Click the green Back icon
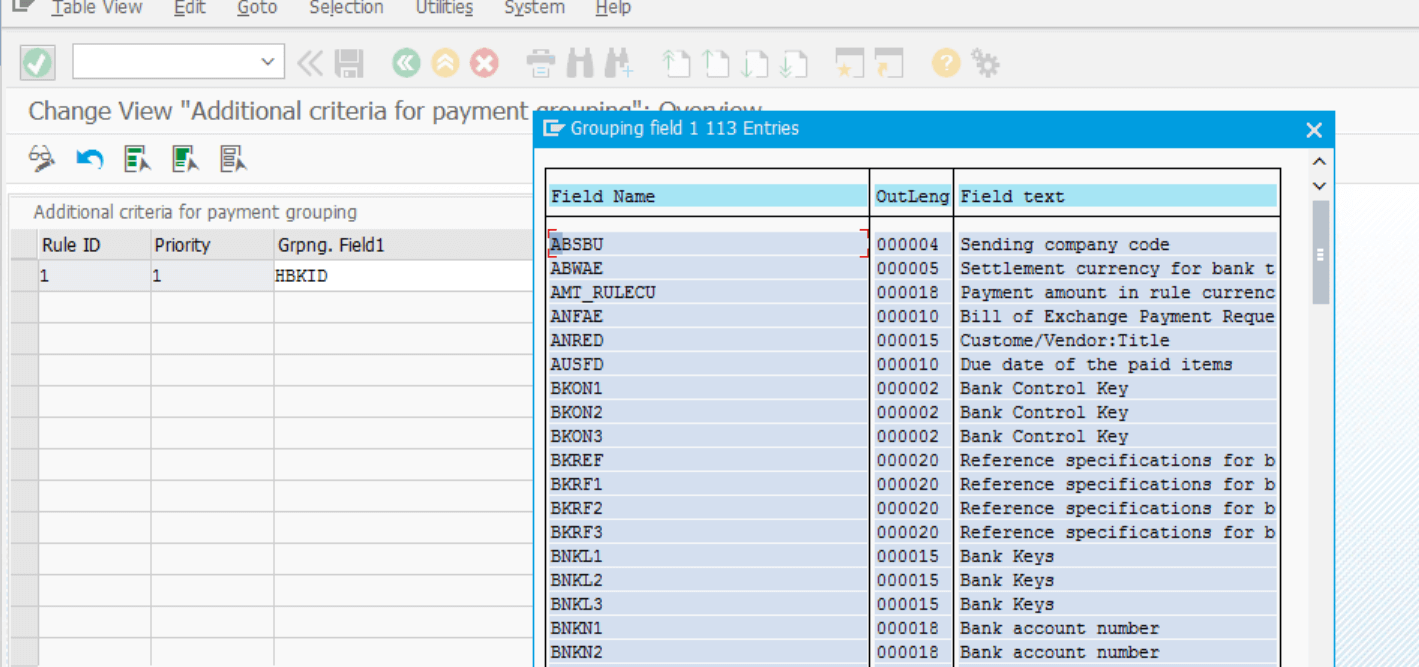Screen dimensions: 1419x667 click(405, 64)
